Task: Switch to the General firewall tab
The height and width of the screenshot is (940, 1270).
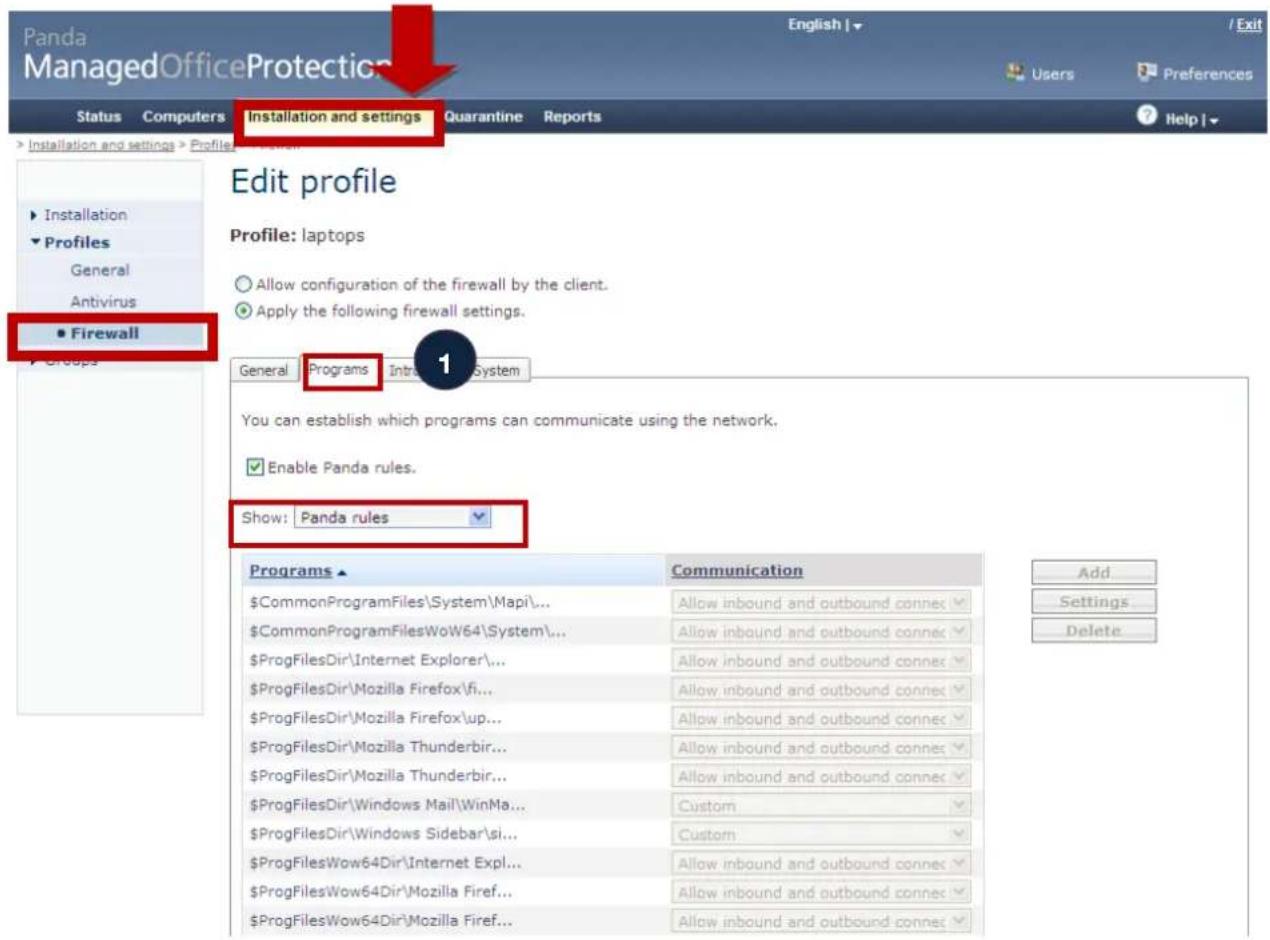Action: [x=264, y=370]
